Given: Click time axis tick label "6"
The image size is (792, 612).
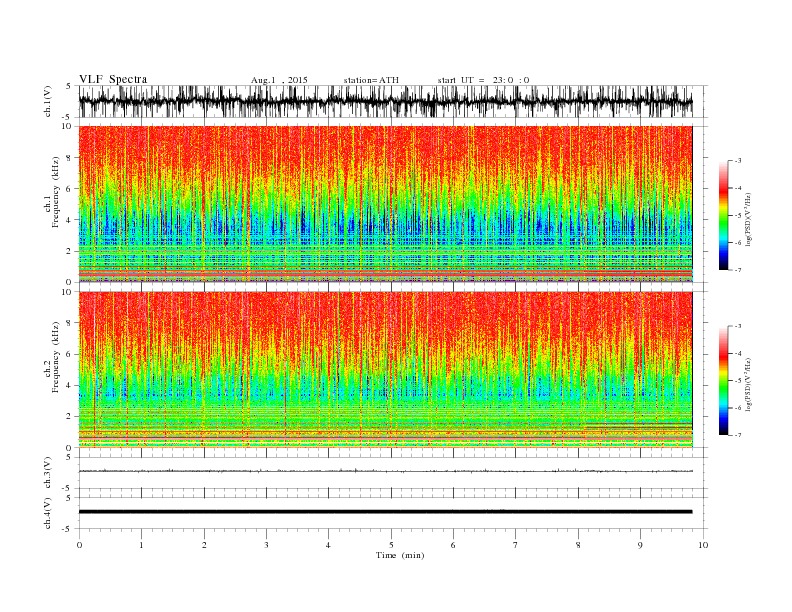Looking at the screenshot, I should tap(453, 545).
